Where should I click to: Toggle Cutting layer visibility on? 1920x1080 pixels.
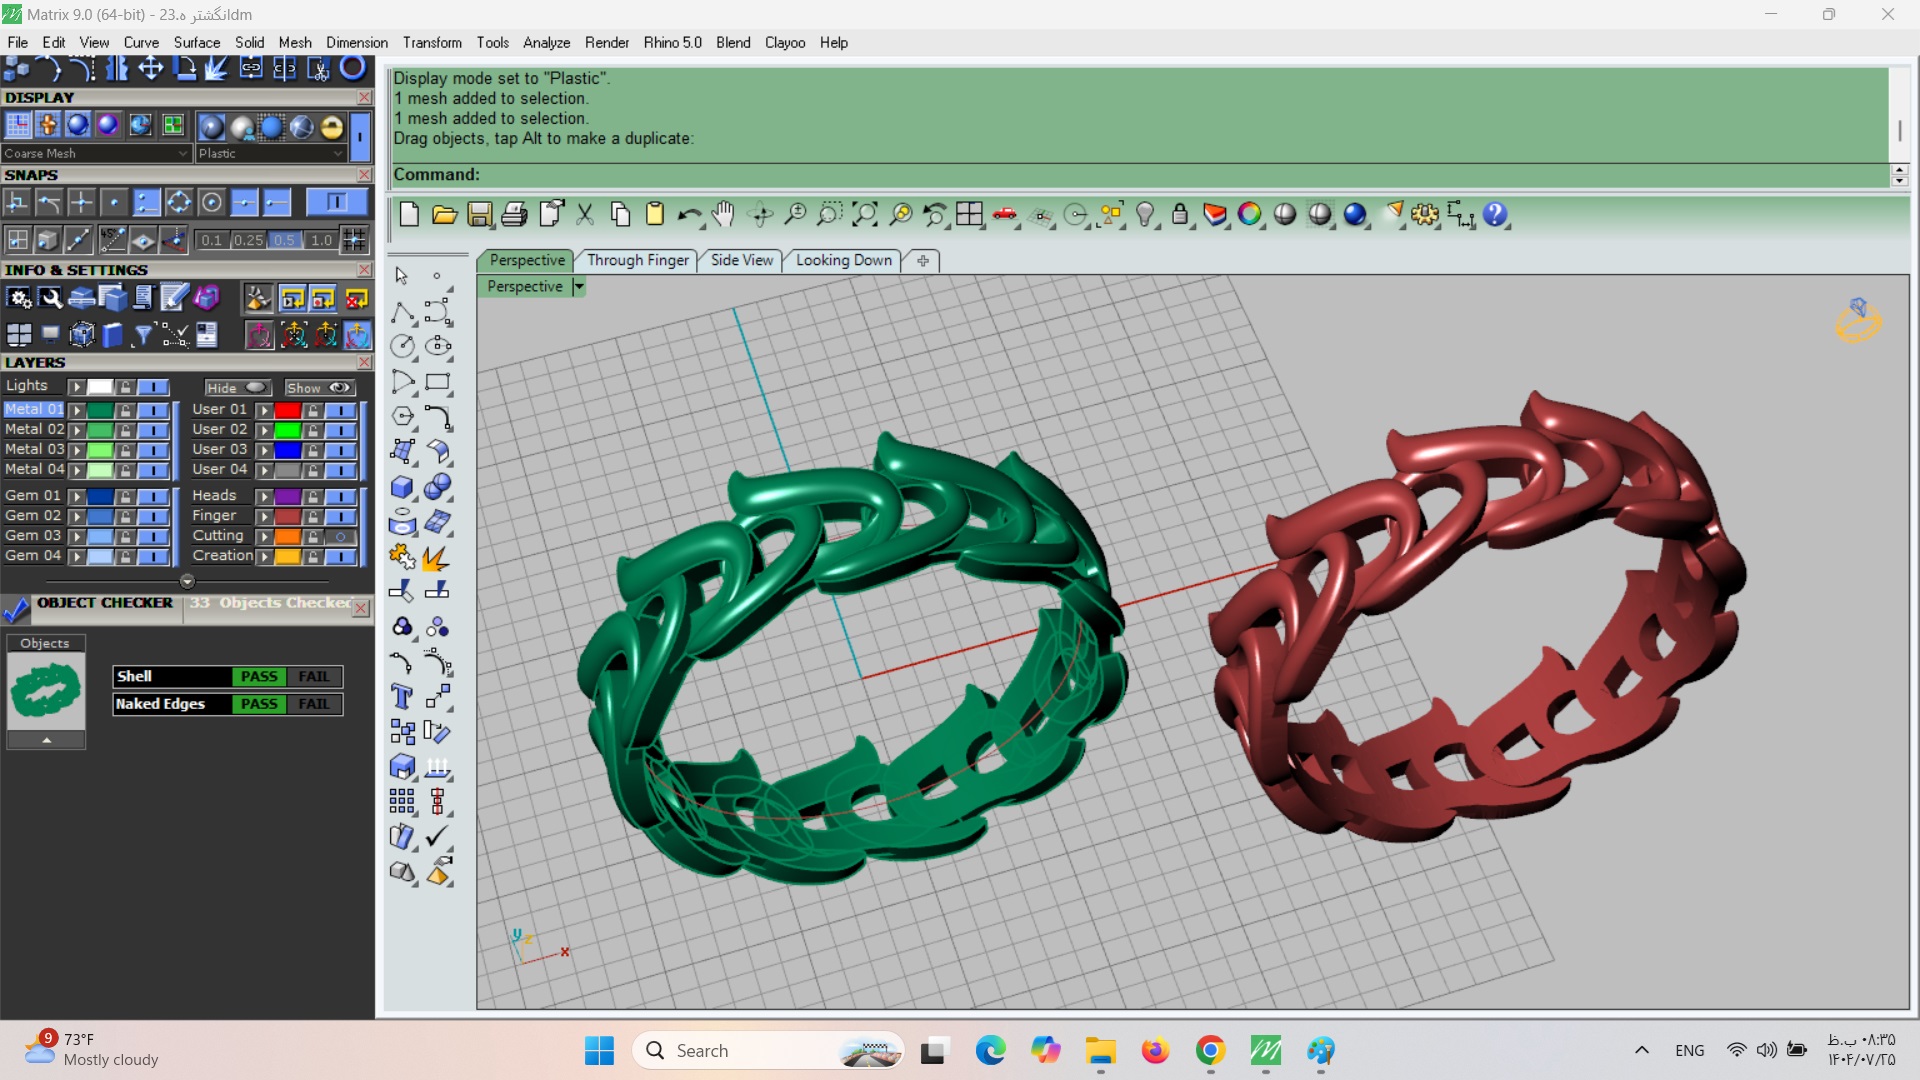[x=341, y=536]
